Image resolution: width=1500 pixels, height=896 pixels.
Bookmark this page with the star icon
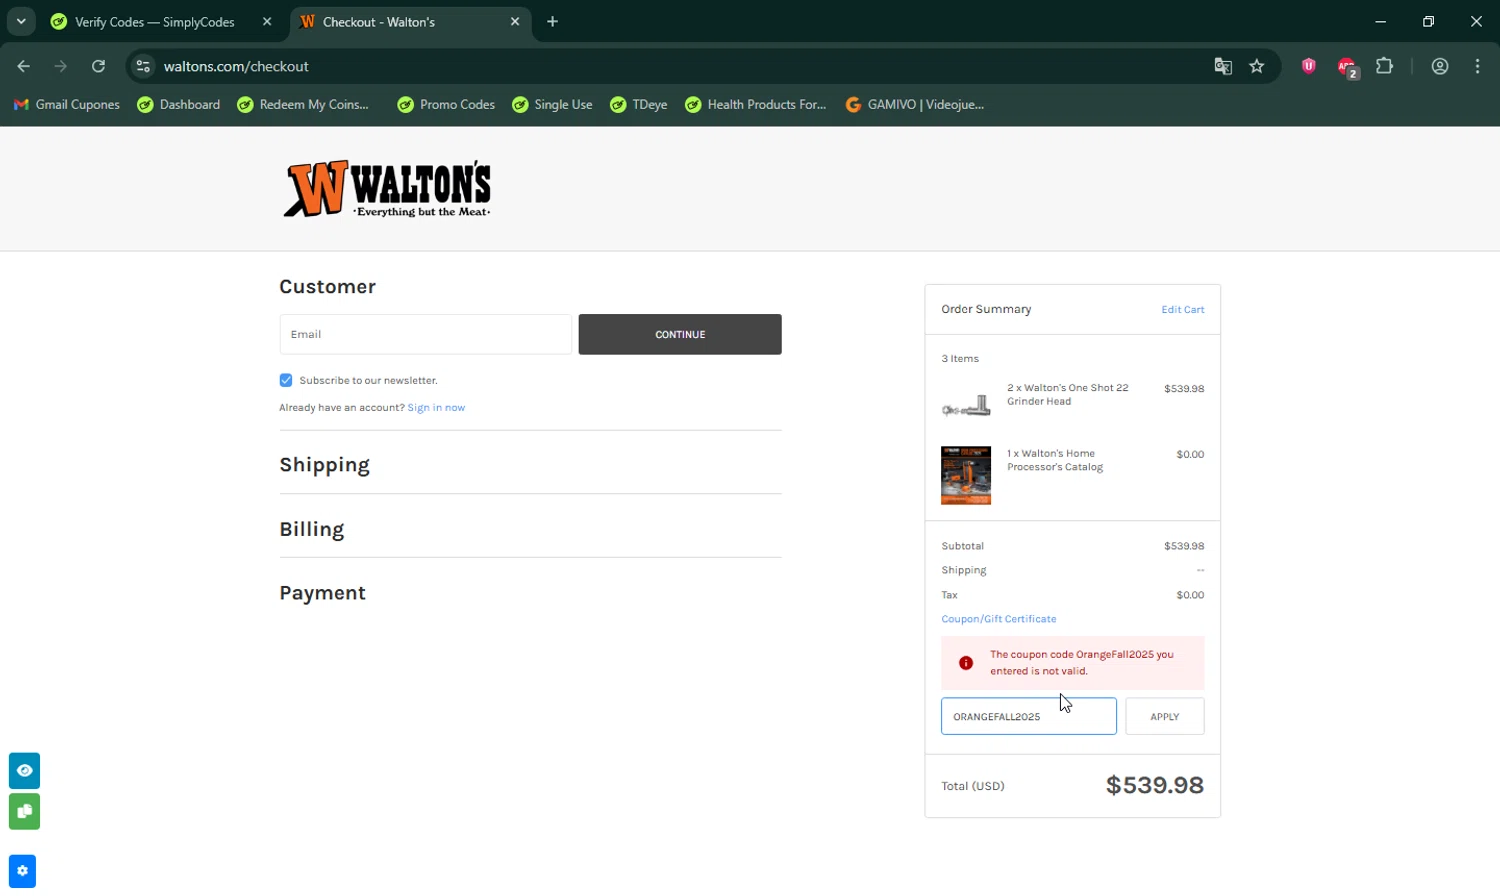coord(1257,66)
